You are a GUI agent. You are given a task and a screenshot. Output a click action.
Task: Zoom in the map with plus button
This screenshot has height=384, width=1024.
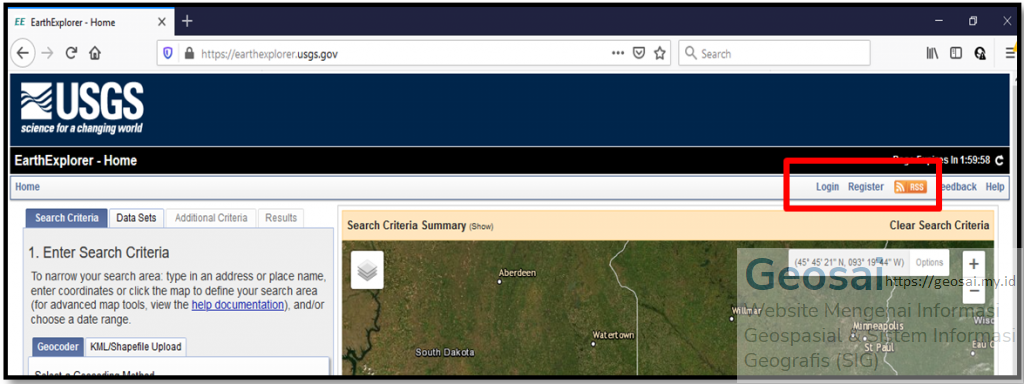pyautogui.click(x=974, y=264)
